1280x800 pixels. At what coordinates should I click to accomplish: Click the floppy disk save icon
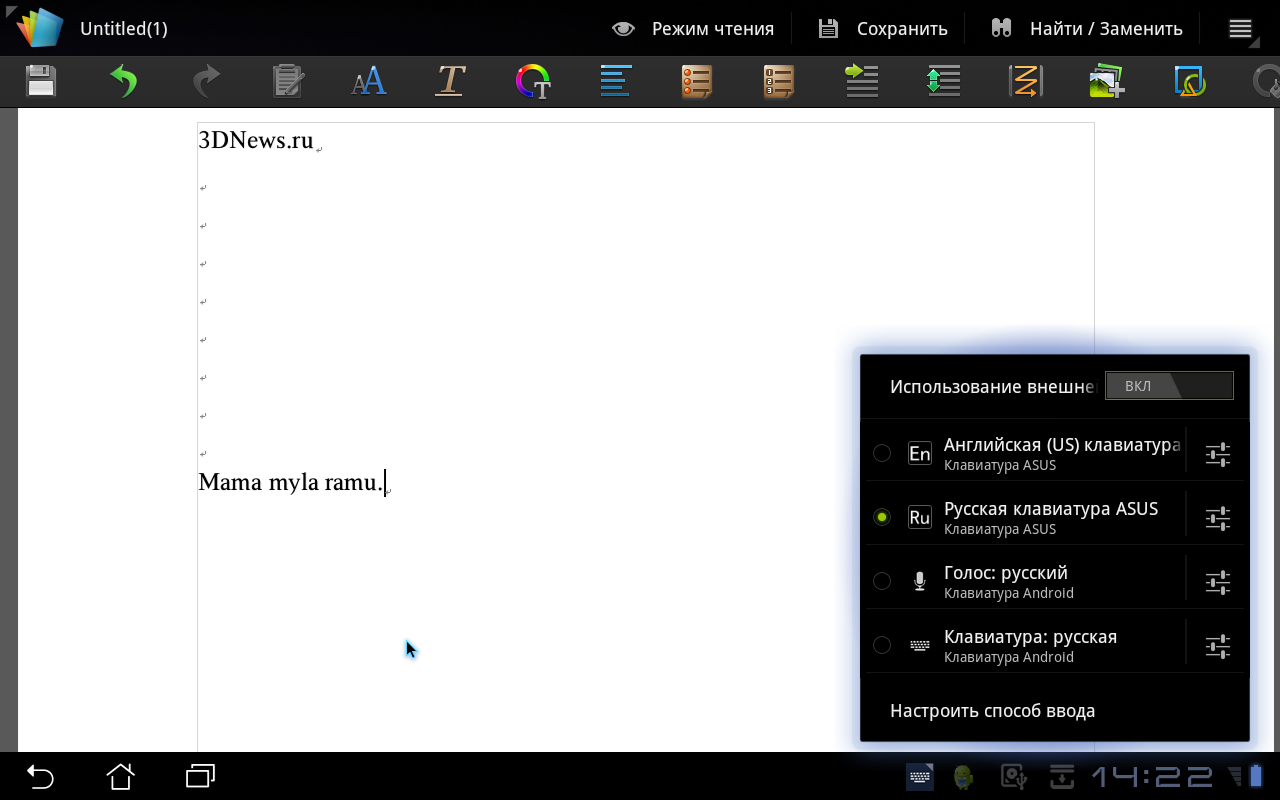pyautogui.click(x=41, y=81)
